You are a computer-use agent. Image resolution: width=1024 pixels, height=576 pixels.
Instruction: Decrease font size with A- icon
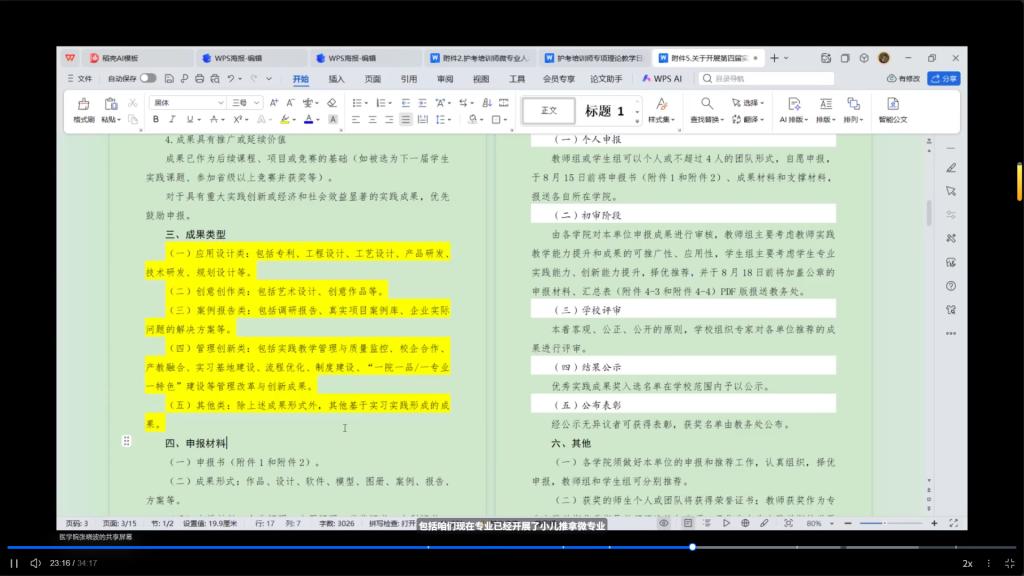(x=290, y=103)
